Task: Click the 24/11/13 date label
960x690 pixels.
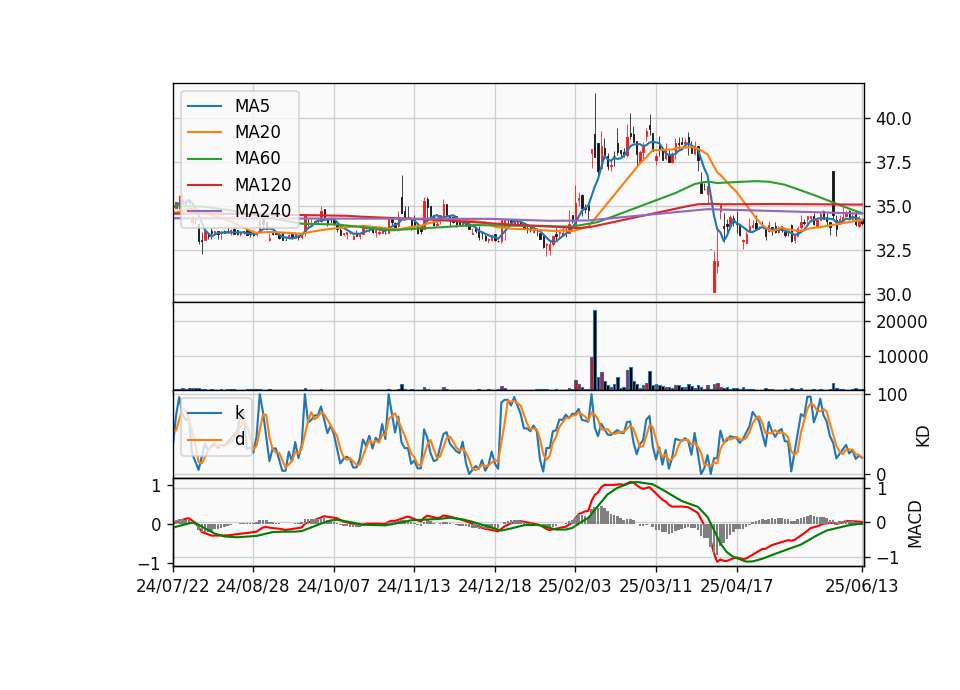Action: (414, 587)
